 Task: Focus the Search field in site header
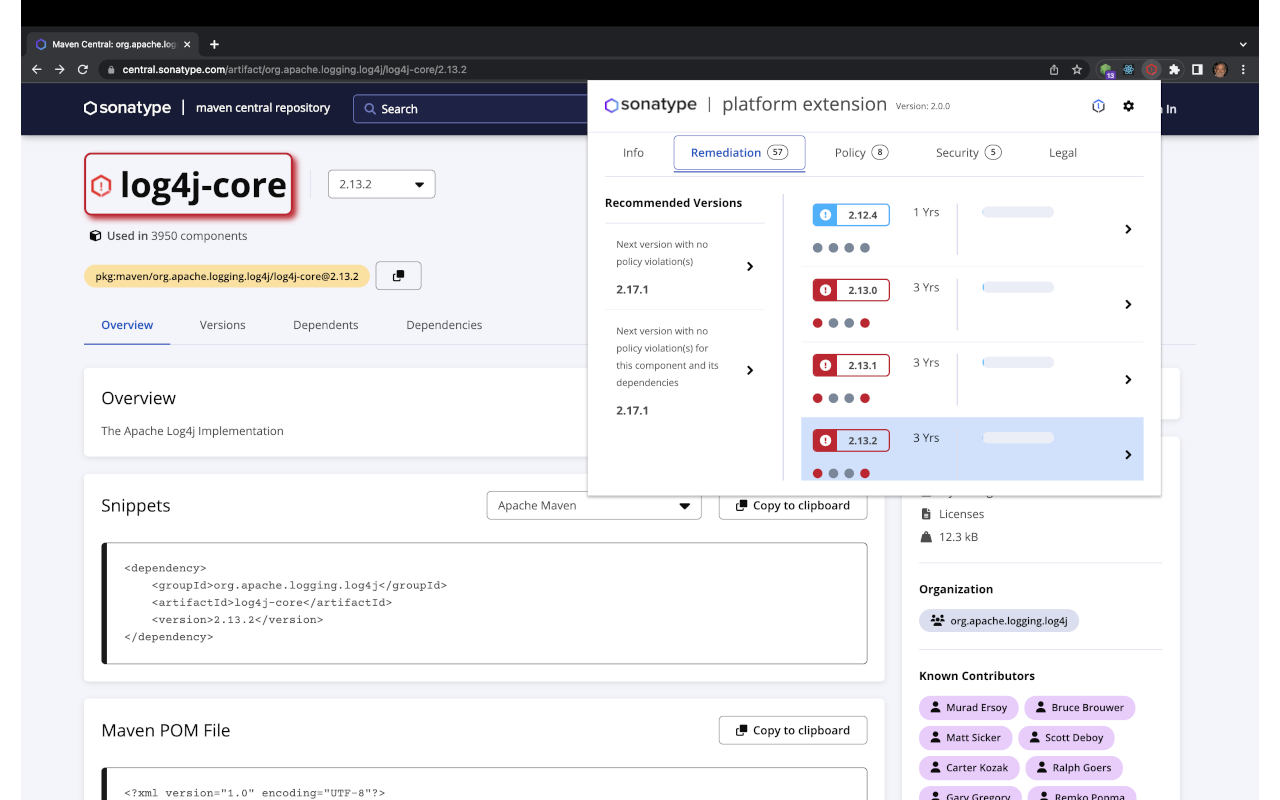(470, 109)
